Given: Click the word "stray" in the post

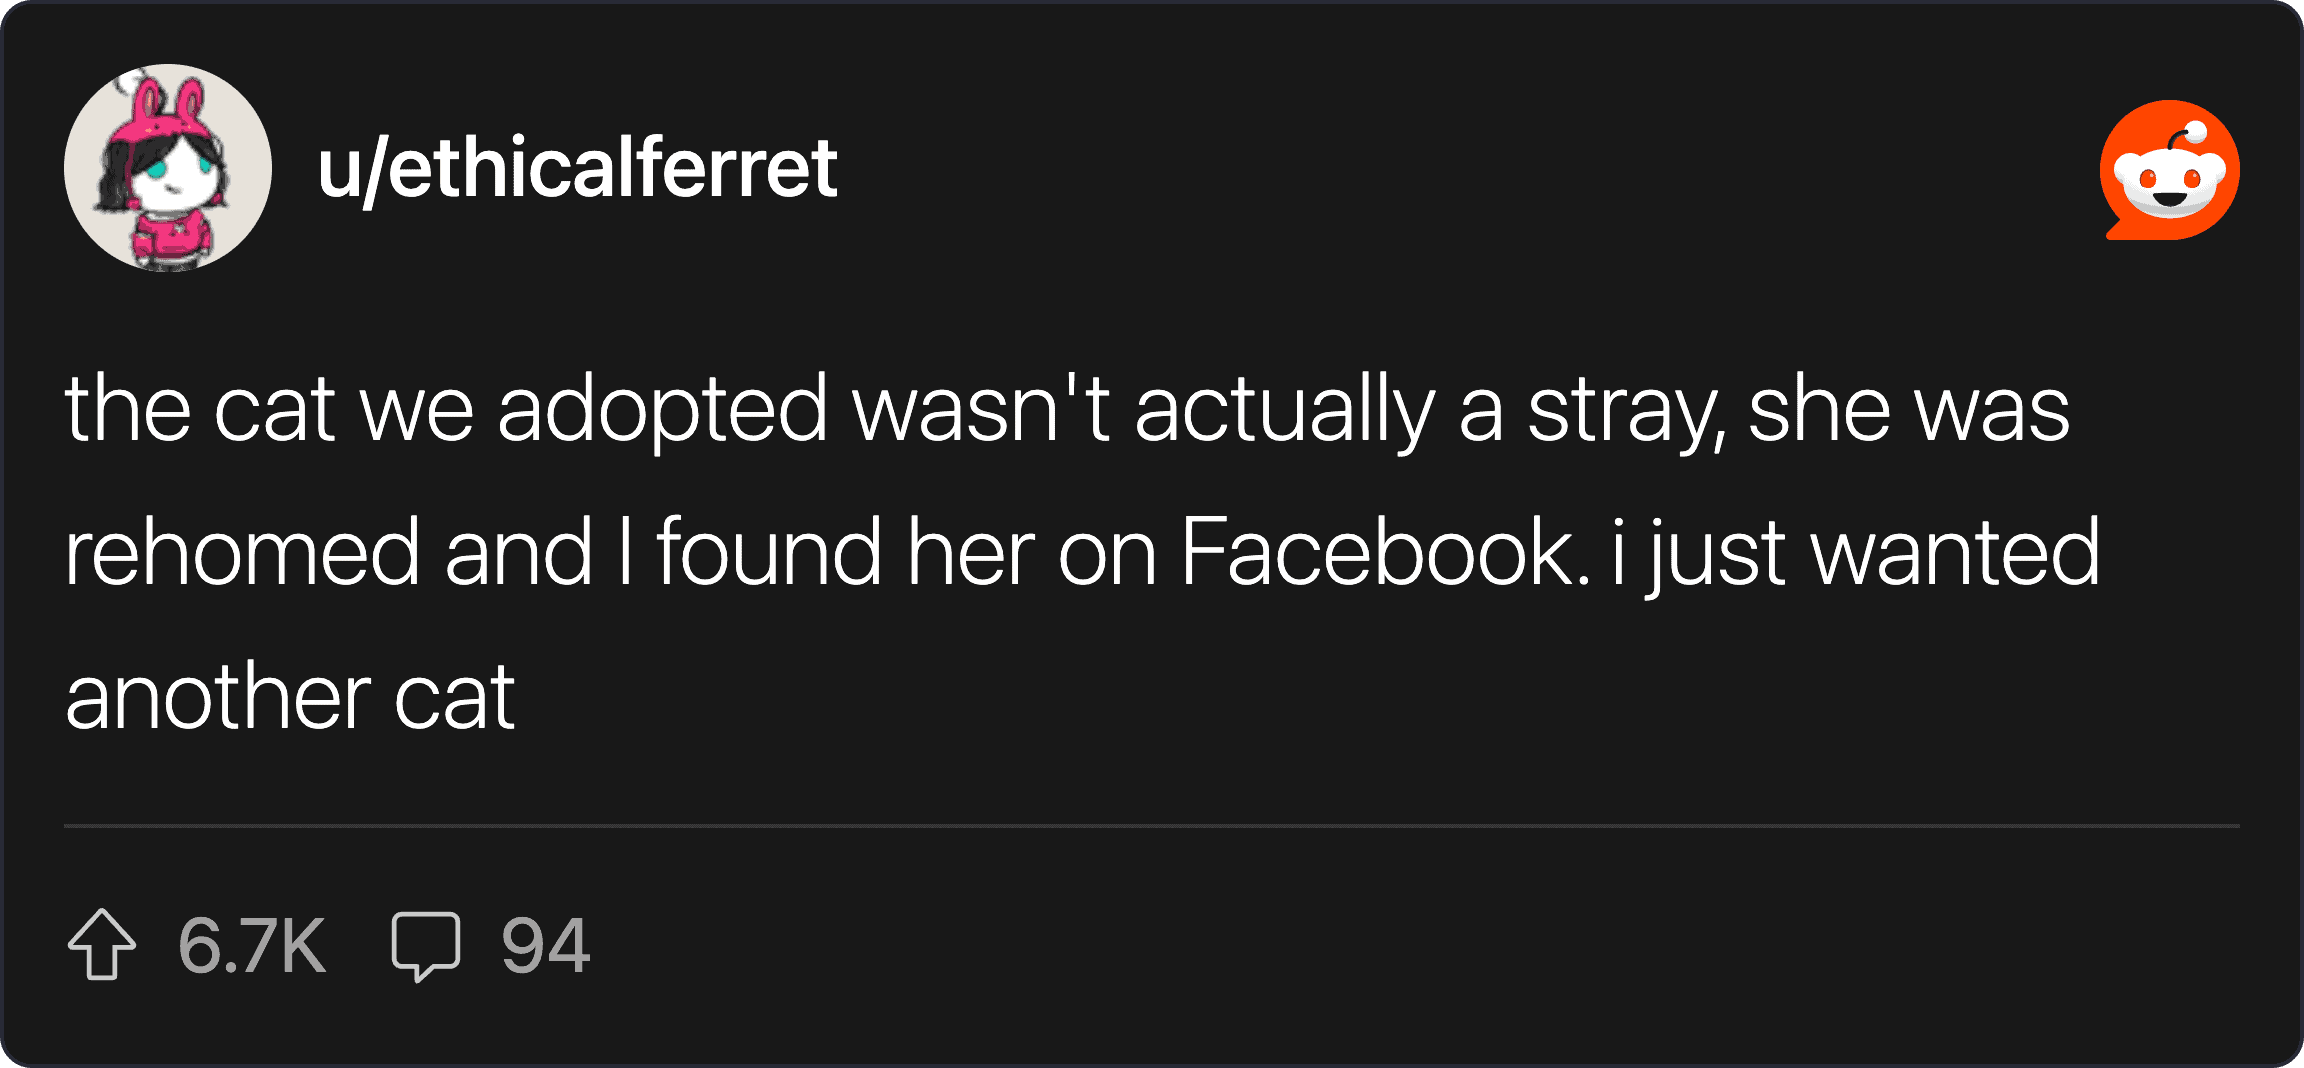Looking at the screenshot, I should coord(1625,410).
